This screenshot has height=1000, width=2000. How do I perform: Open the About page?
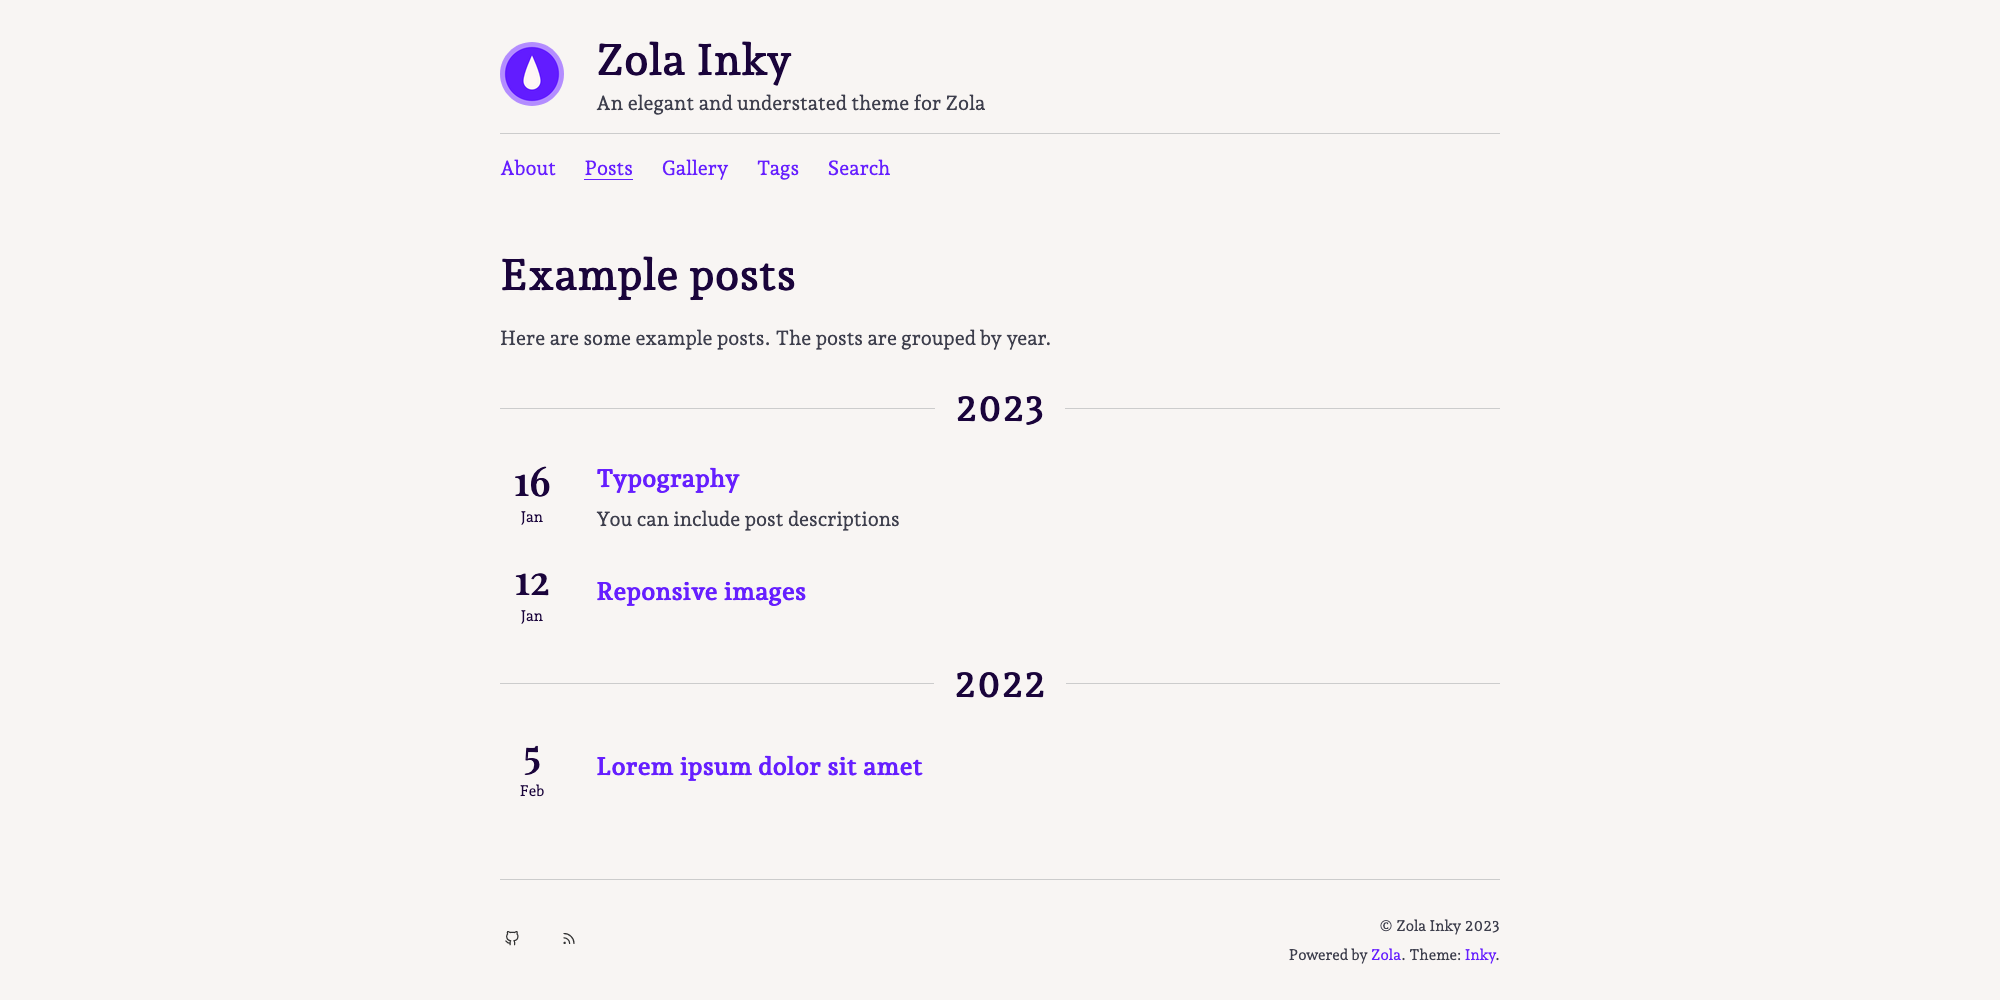527,168
